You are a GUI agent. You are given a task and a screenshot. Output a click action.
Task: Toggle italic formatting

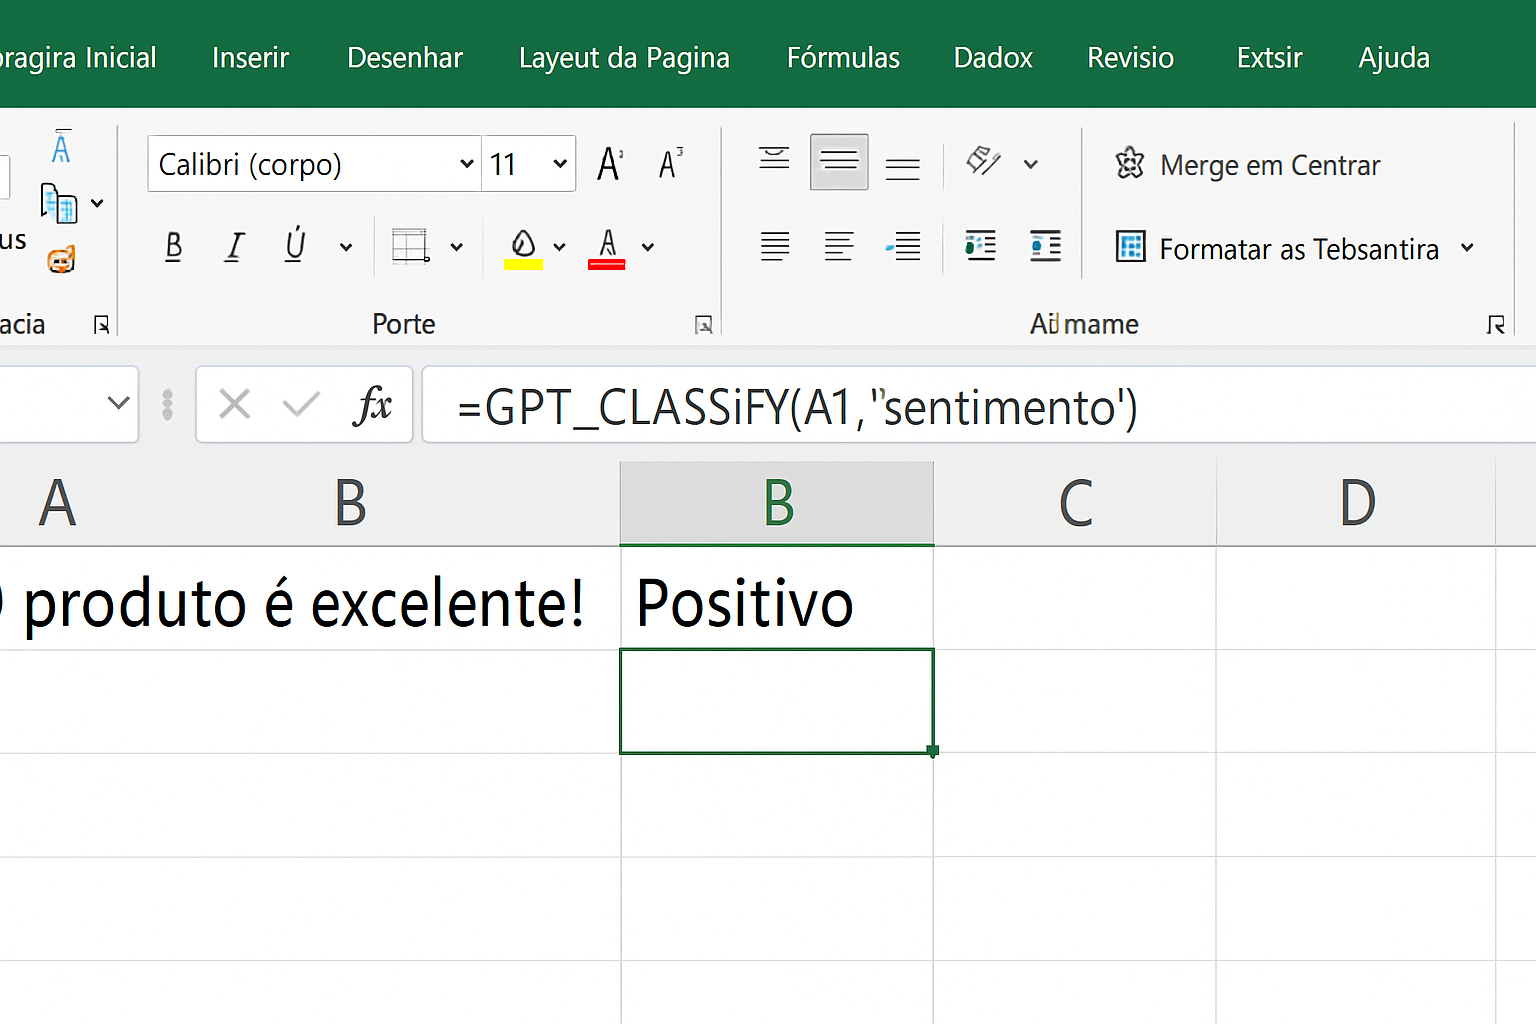tap(234, 246)
